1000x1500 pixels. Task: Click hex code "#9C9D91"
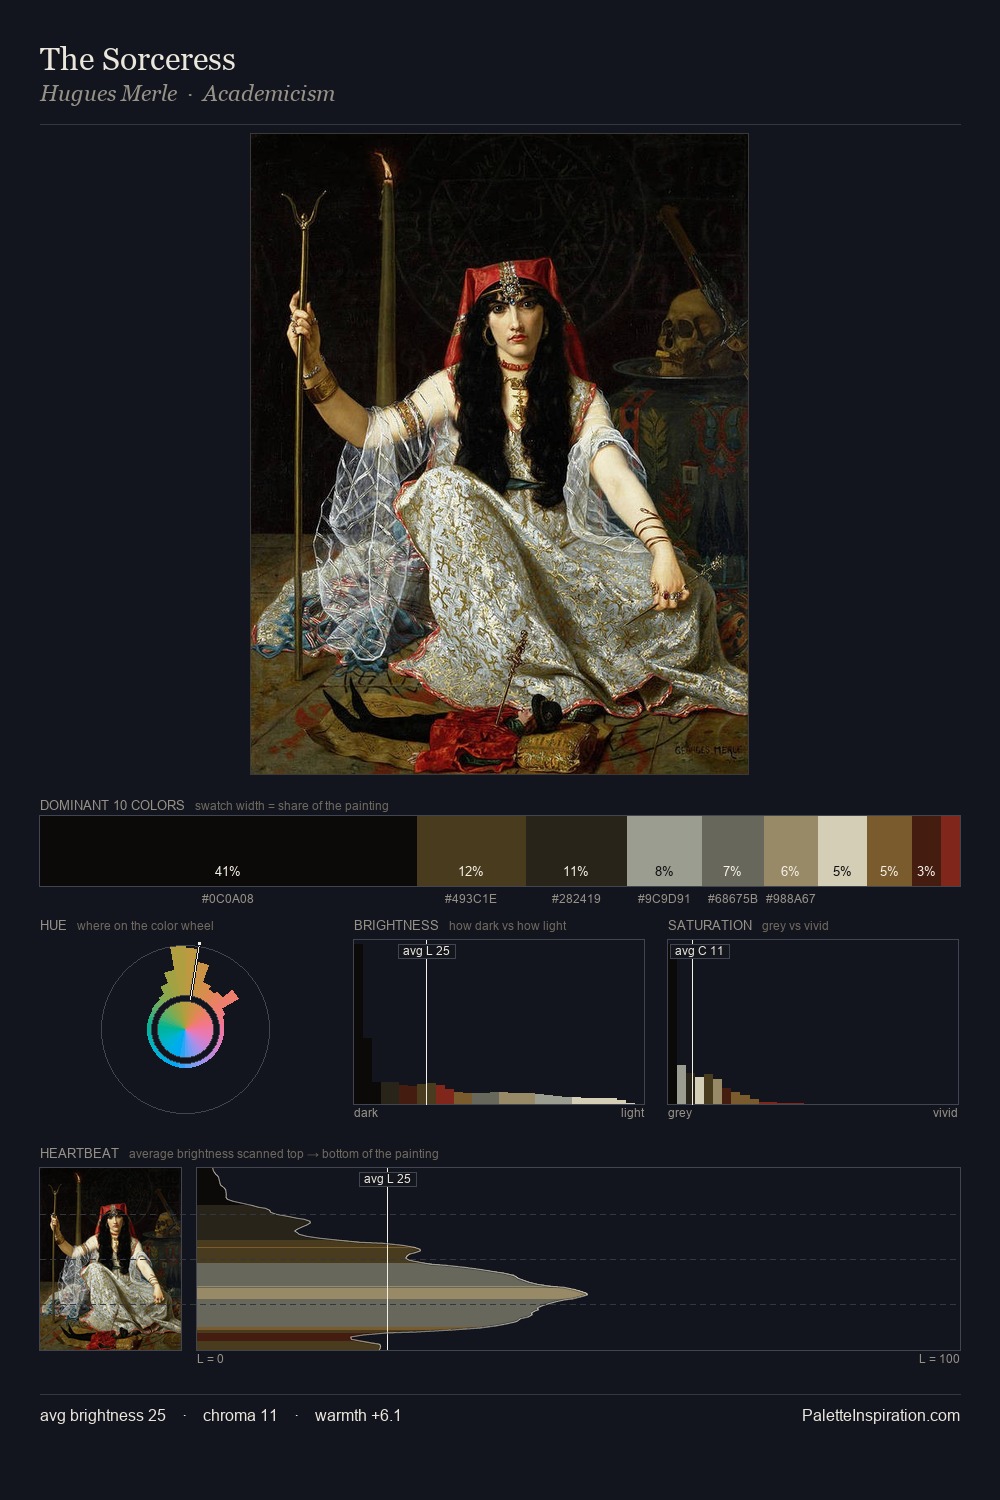(664, 898)
